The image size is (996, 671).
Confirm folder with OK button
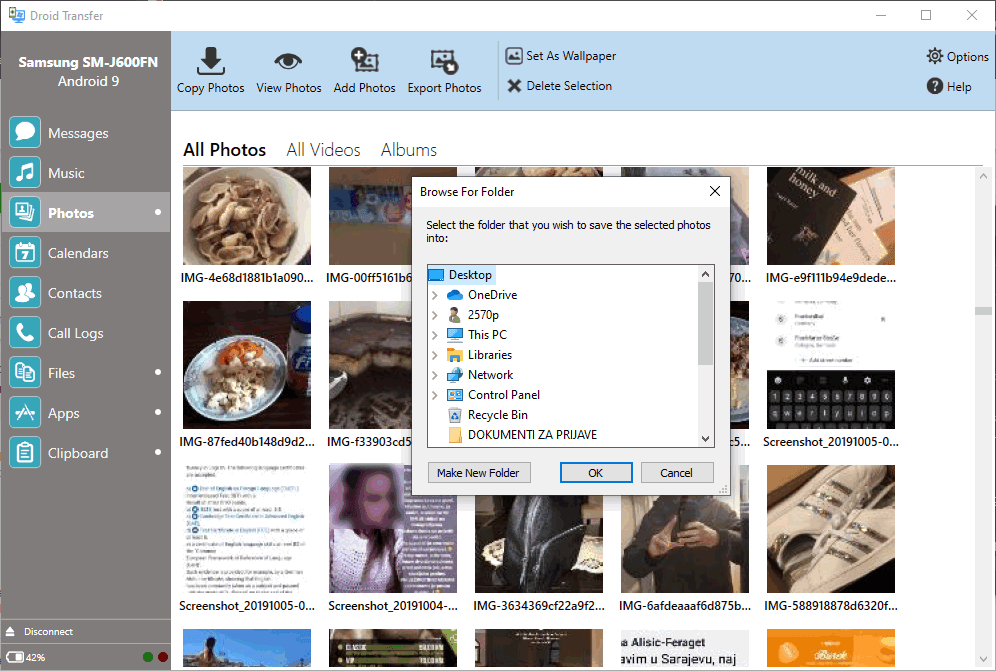coord(596,473)
